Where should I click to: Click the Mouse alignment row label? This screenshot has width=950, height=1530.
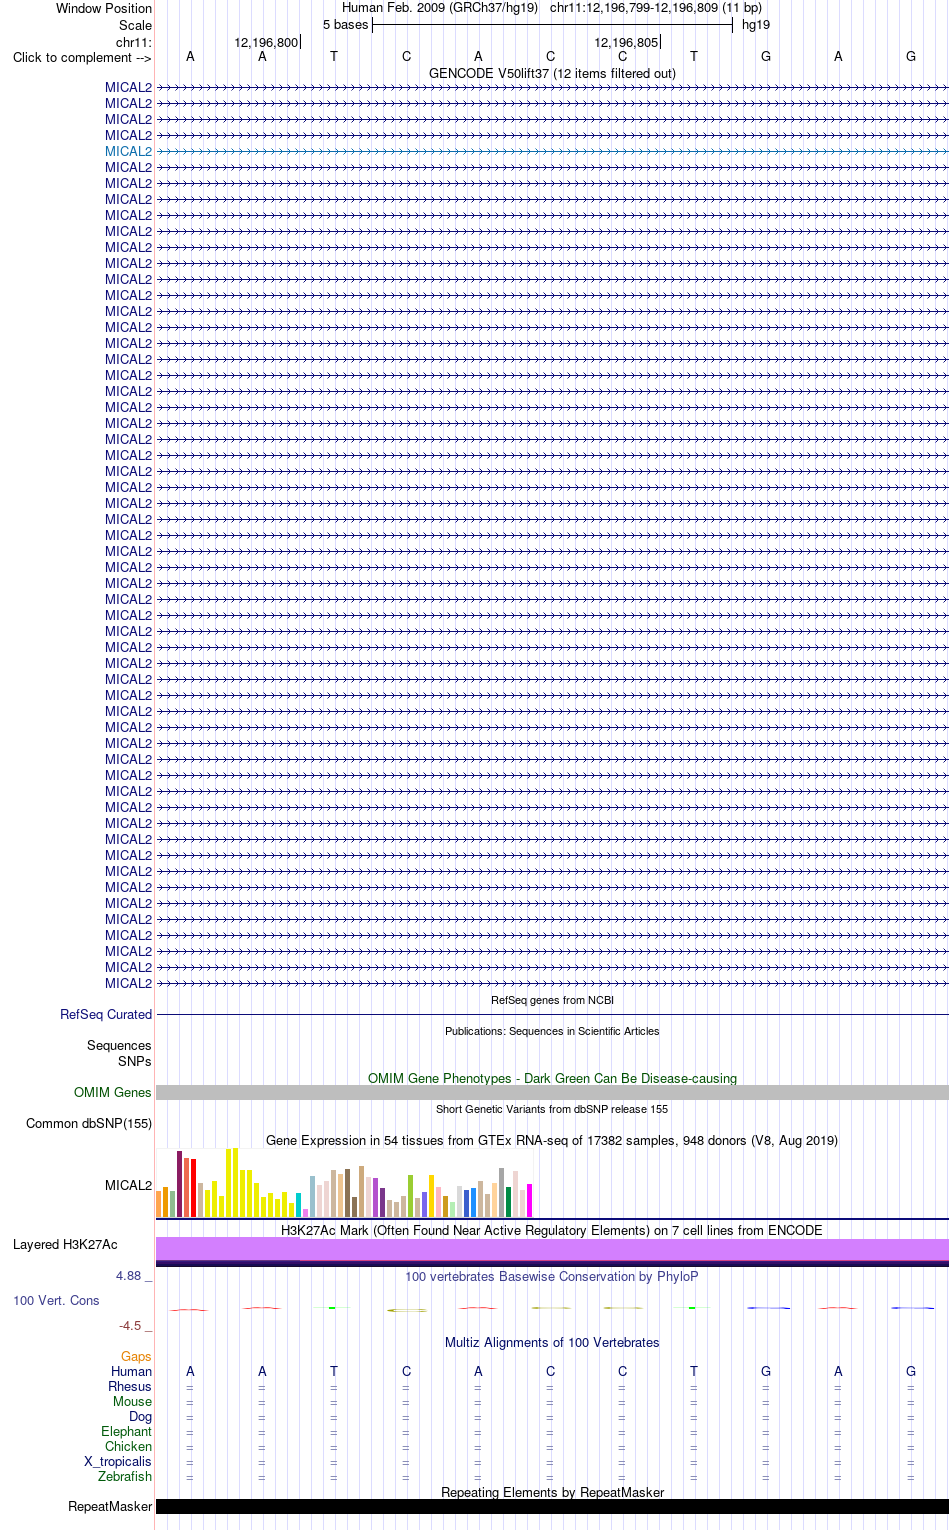pyautogui.click(x=132, y=1401)
